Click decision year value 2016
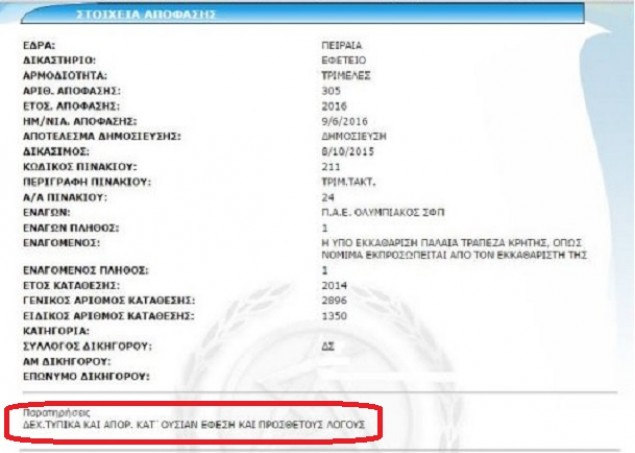Image resolution: width=635 pixels, height=453 pixels. 334,106
